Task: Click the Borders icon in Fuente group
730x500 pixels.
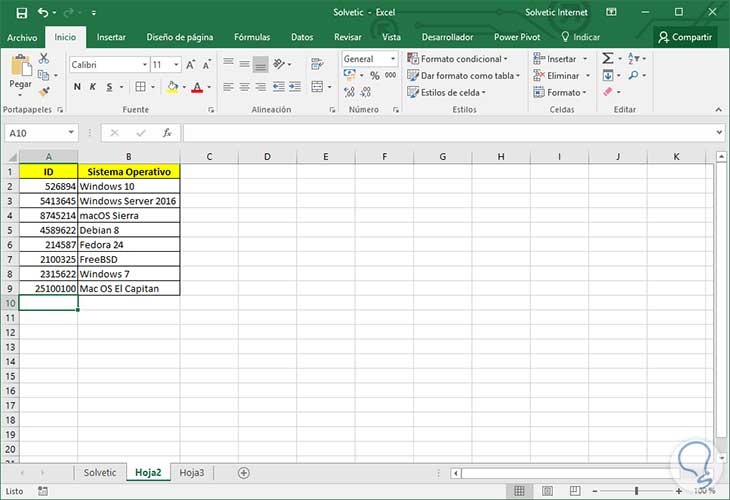Action: coord(140,87)
